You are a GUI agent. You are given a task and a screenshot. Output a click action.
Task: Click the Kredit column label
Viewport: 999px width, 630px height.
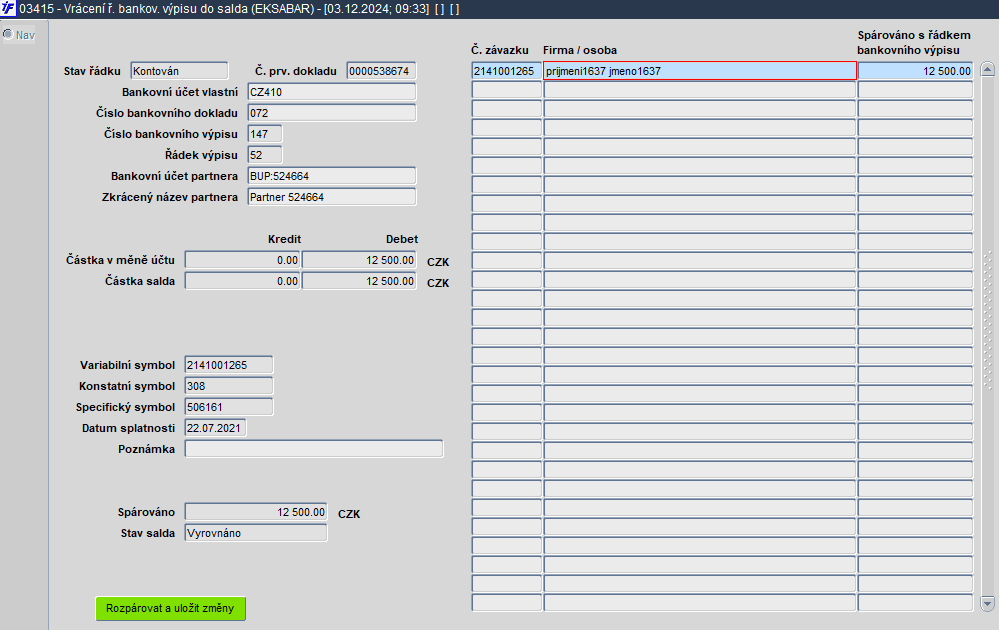[284, 239]
